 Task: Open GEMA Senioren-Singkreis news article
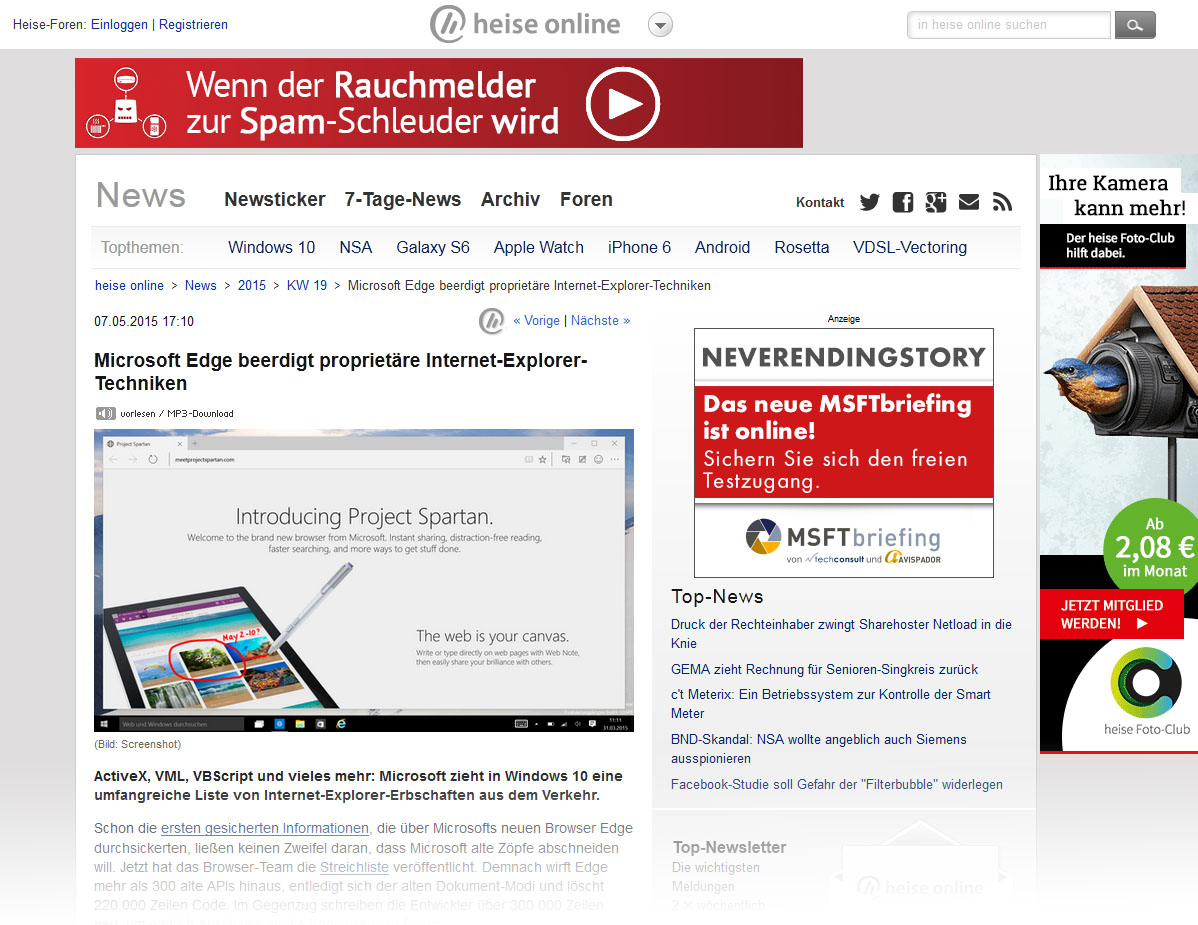(x=824, y=670)
